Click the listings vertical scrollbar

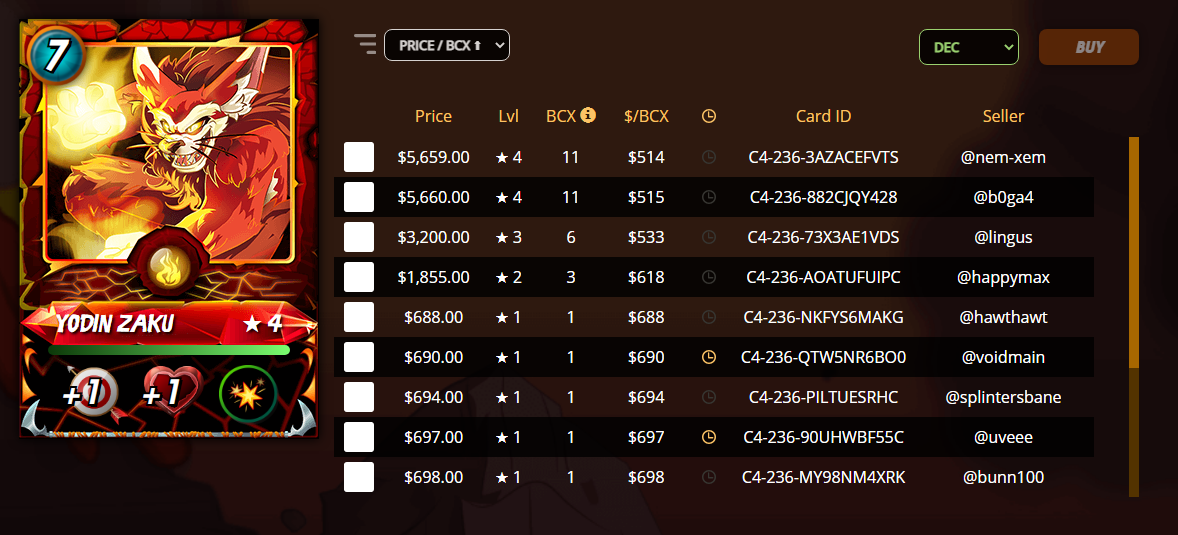point(1134,316)
